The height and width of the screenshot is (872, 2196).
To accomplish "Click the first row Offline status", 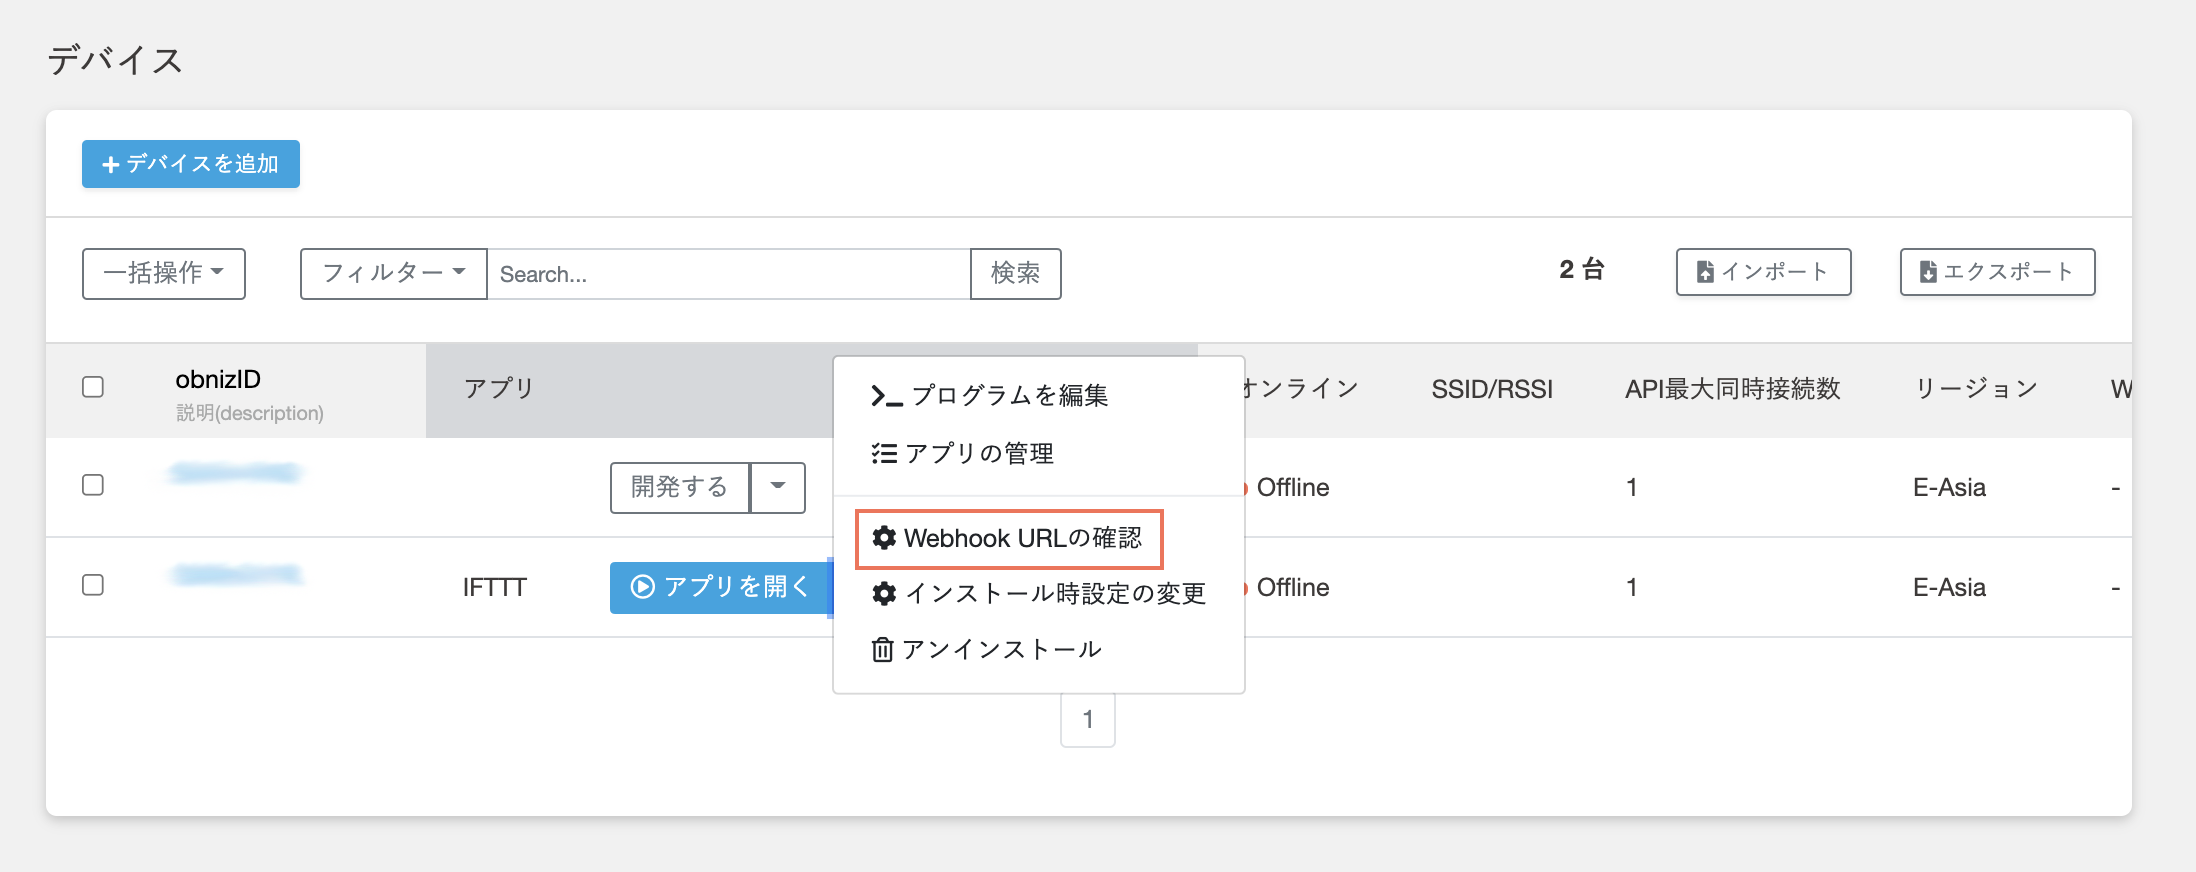I will pos(1292,488).
